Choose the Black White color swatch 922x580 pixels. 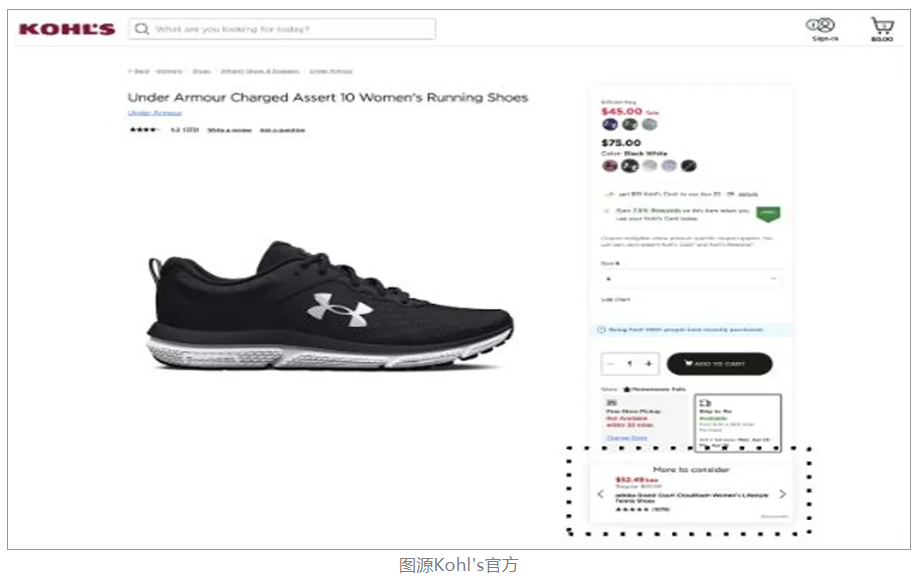(x=630, y=166)
